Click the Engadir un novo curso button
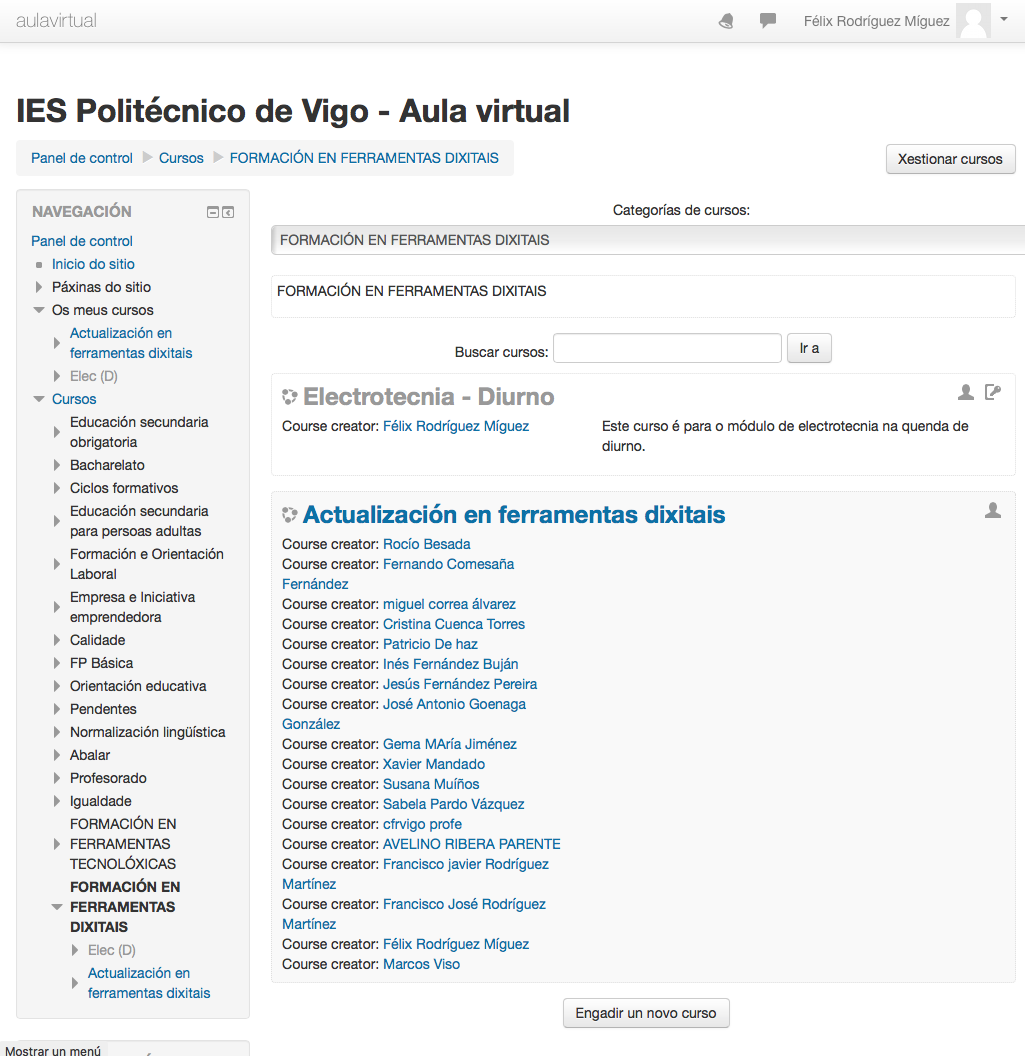Screen dimensions: 1025x1056 (x=646, y=1013)
